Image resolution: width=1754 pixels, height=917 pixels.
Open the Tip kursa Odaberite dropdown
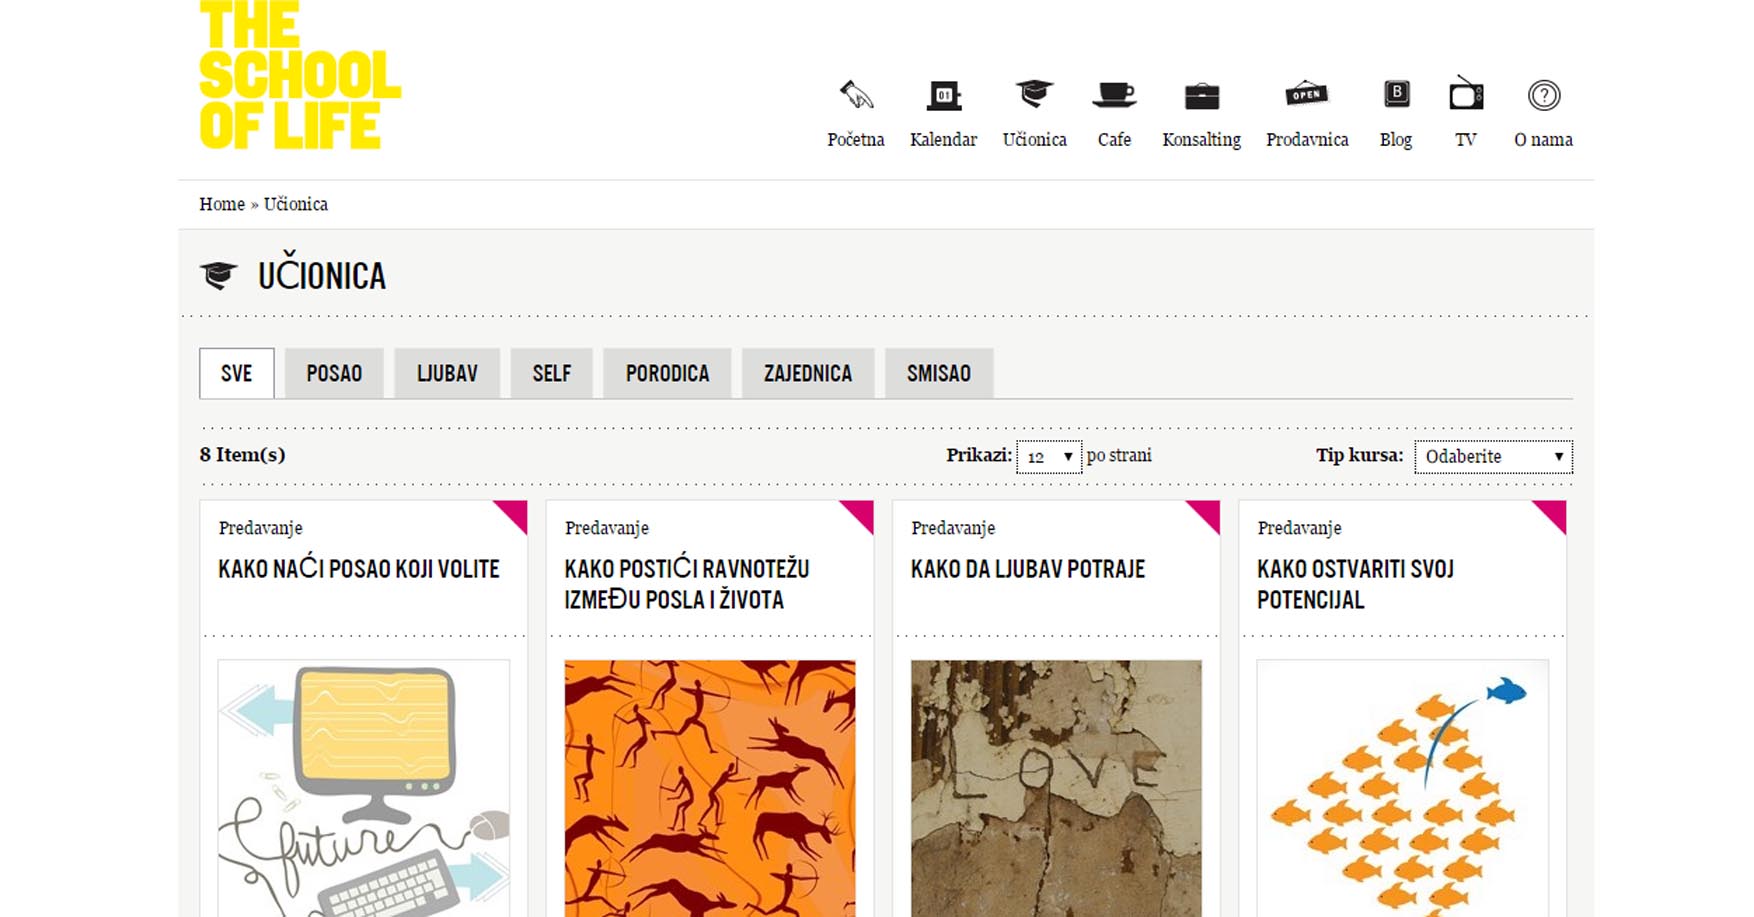[x=1492, y=457]
